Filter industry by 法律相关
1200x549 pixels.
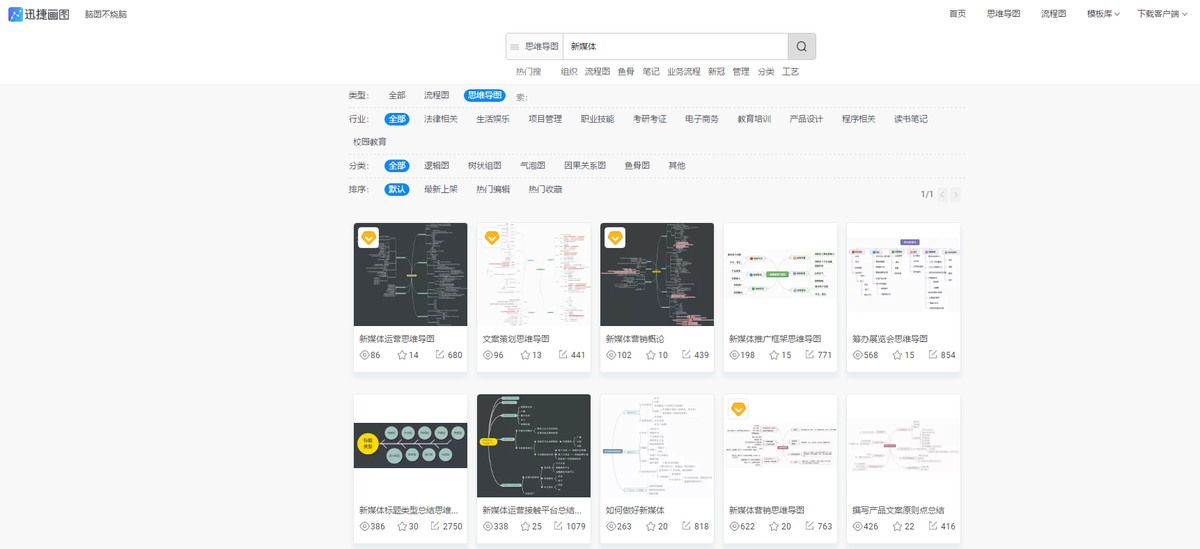tap(440, 118)
